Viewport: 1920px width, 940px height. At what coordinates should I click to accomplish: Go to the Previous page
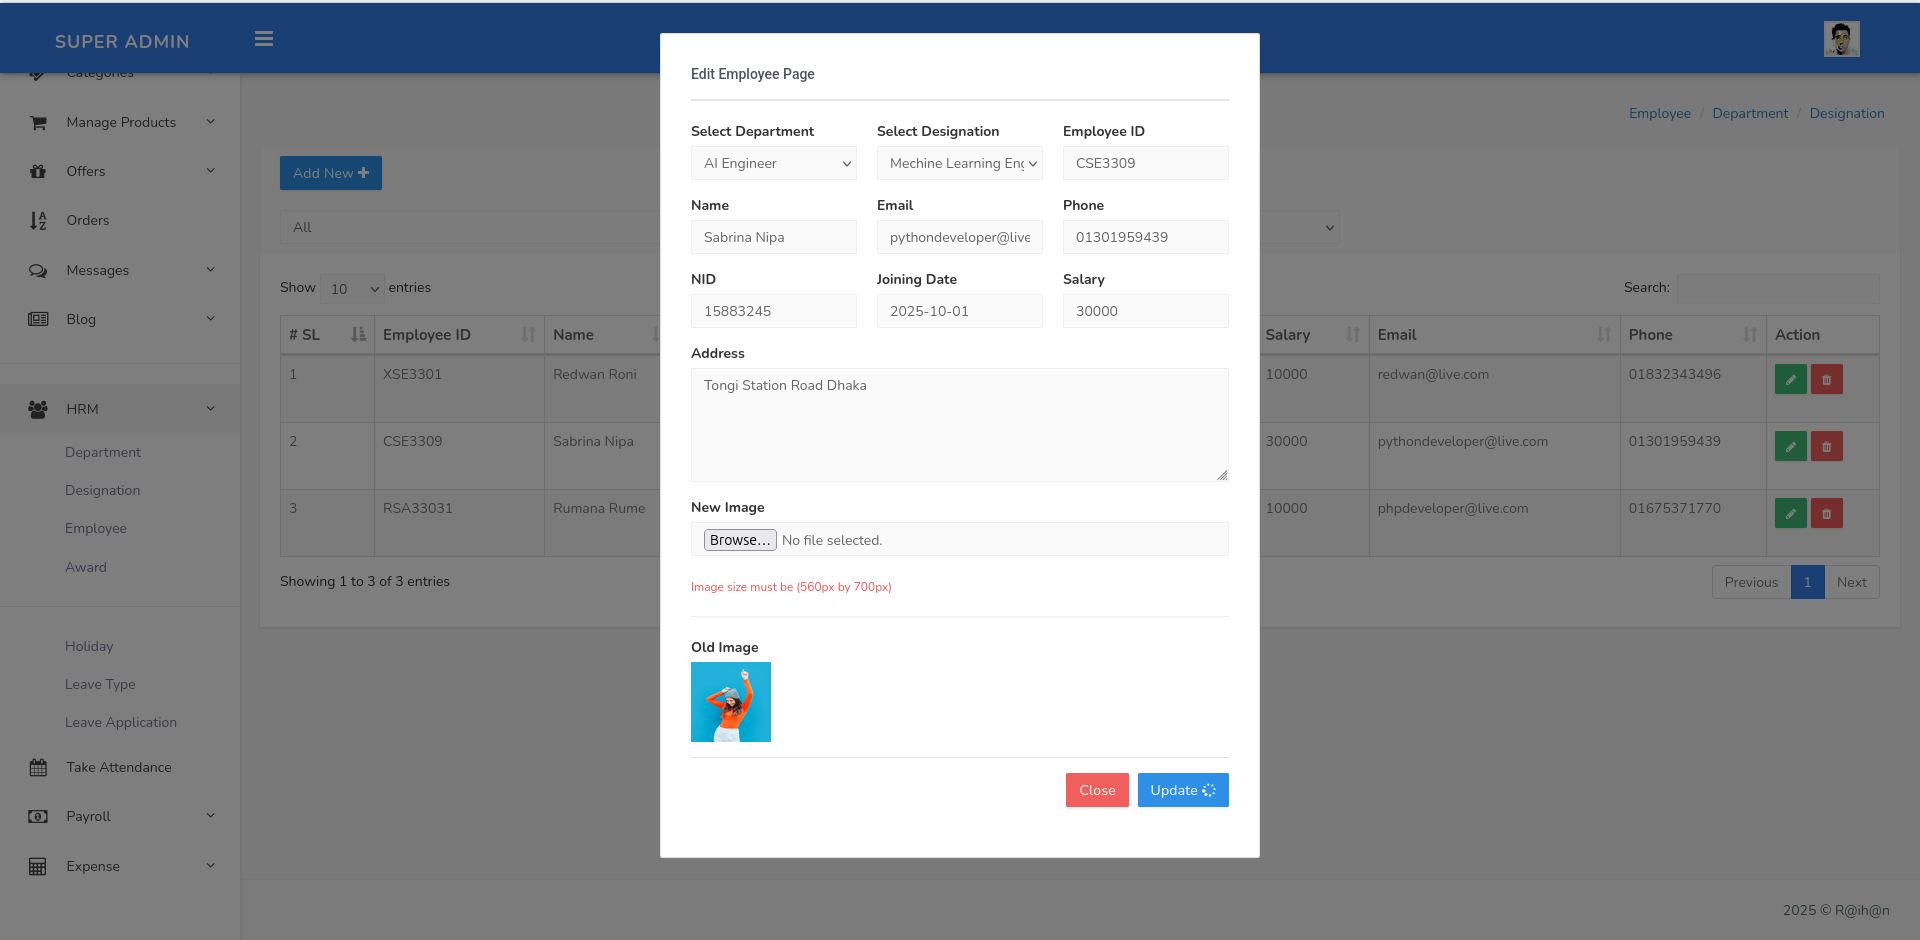(1751, 582)
